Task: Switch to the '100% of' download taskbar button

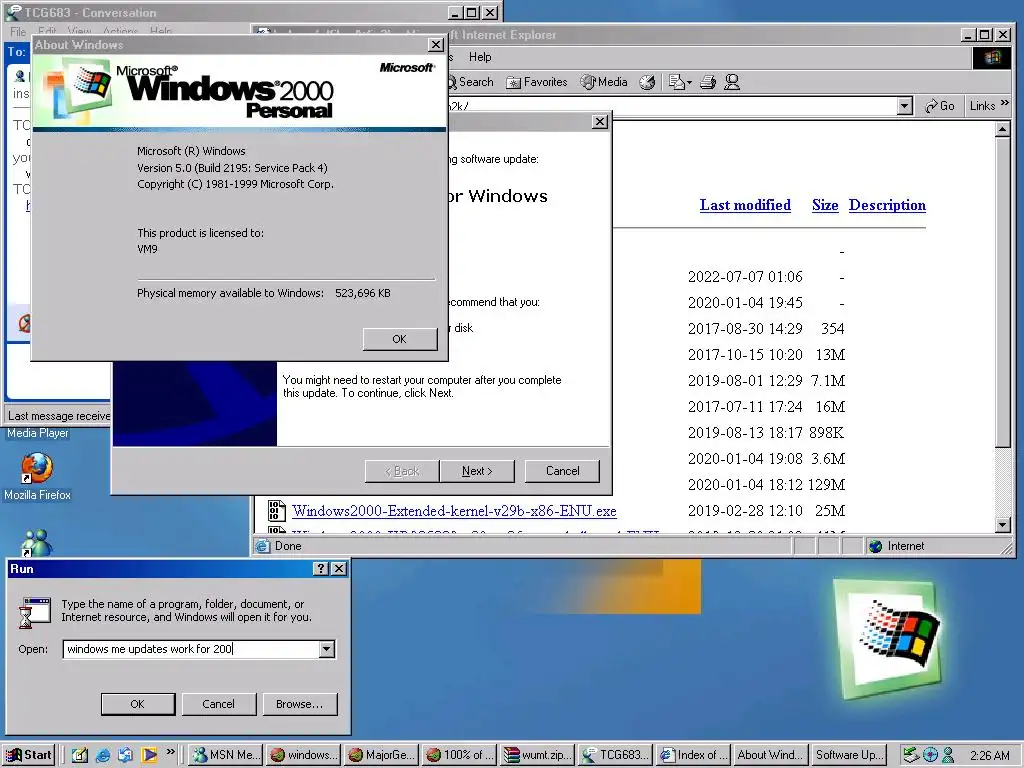Action: click(459, 755)
